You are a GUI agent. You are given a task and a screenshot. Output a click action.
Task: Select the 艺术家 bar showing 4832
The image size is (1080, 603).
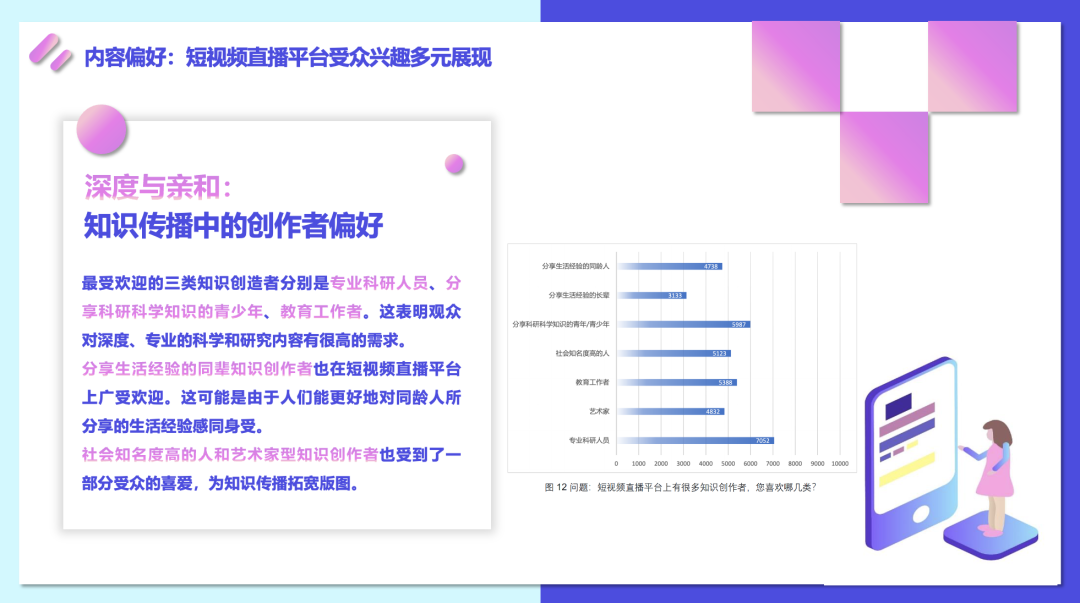pos(669,411)
